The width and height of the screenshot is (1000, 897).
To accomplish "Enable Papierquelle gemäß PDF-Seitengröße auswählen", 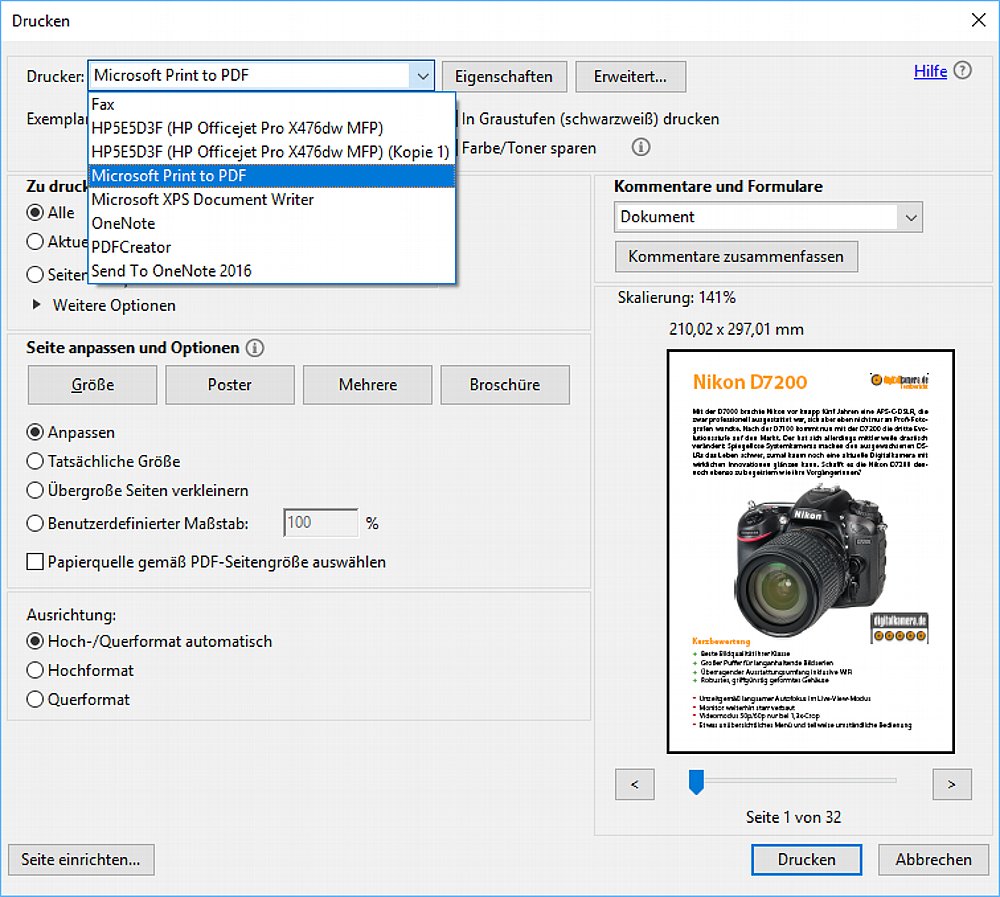I will tap(36, 562).
